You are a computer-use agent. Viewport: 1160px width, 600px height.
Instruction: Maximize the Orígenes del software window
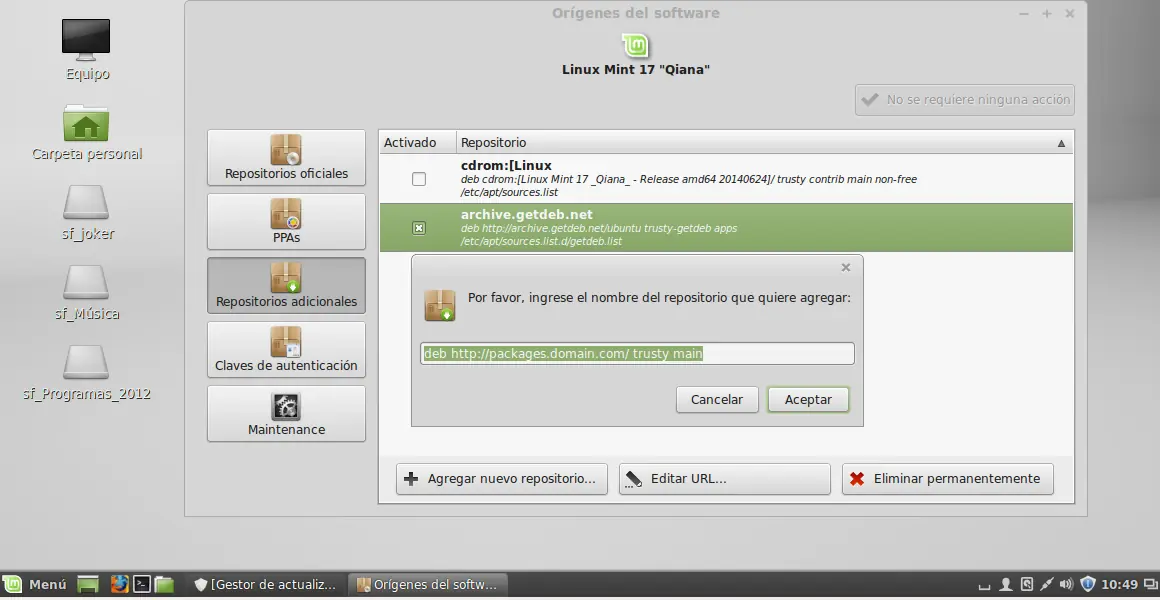(1047, 14)
